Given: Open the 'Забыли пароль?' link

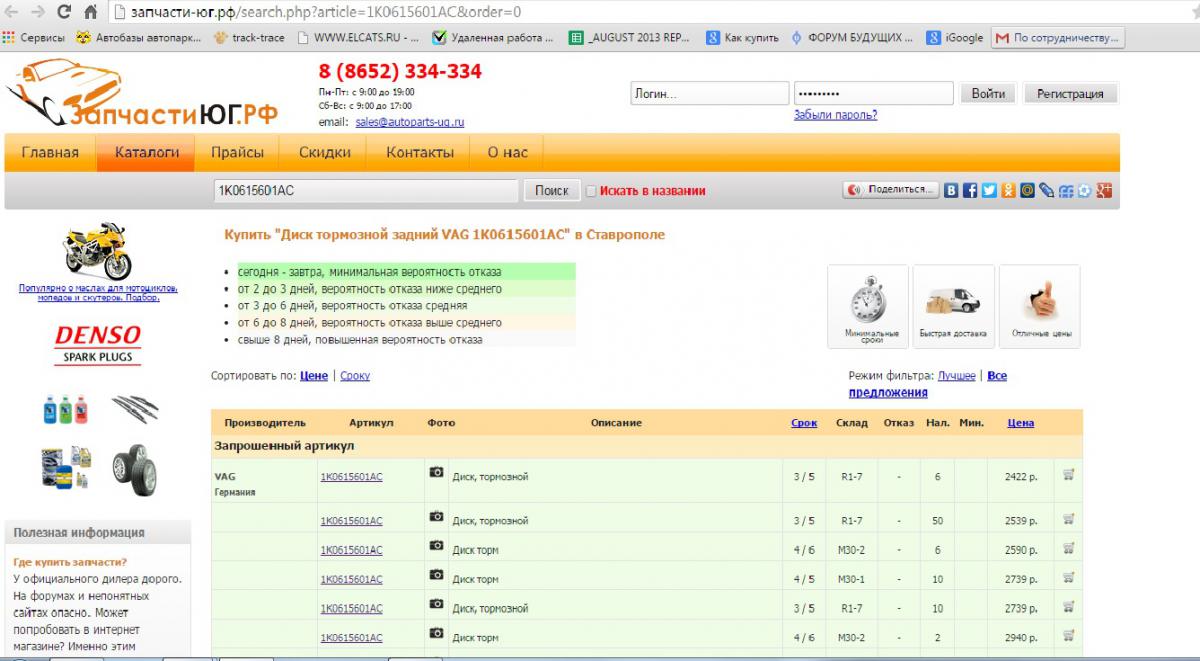Looking at the screenshot, I should pos(835,115).
